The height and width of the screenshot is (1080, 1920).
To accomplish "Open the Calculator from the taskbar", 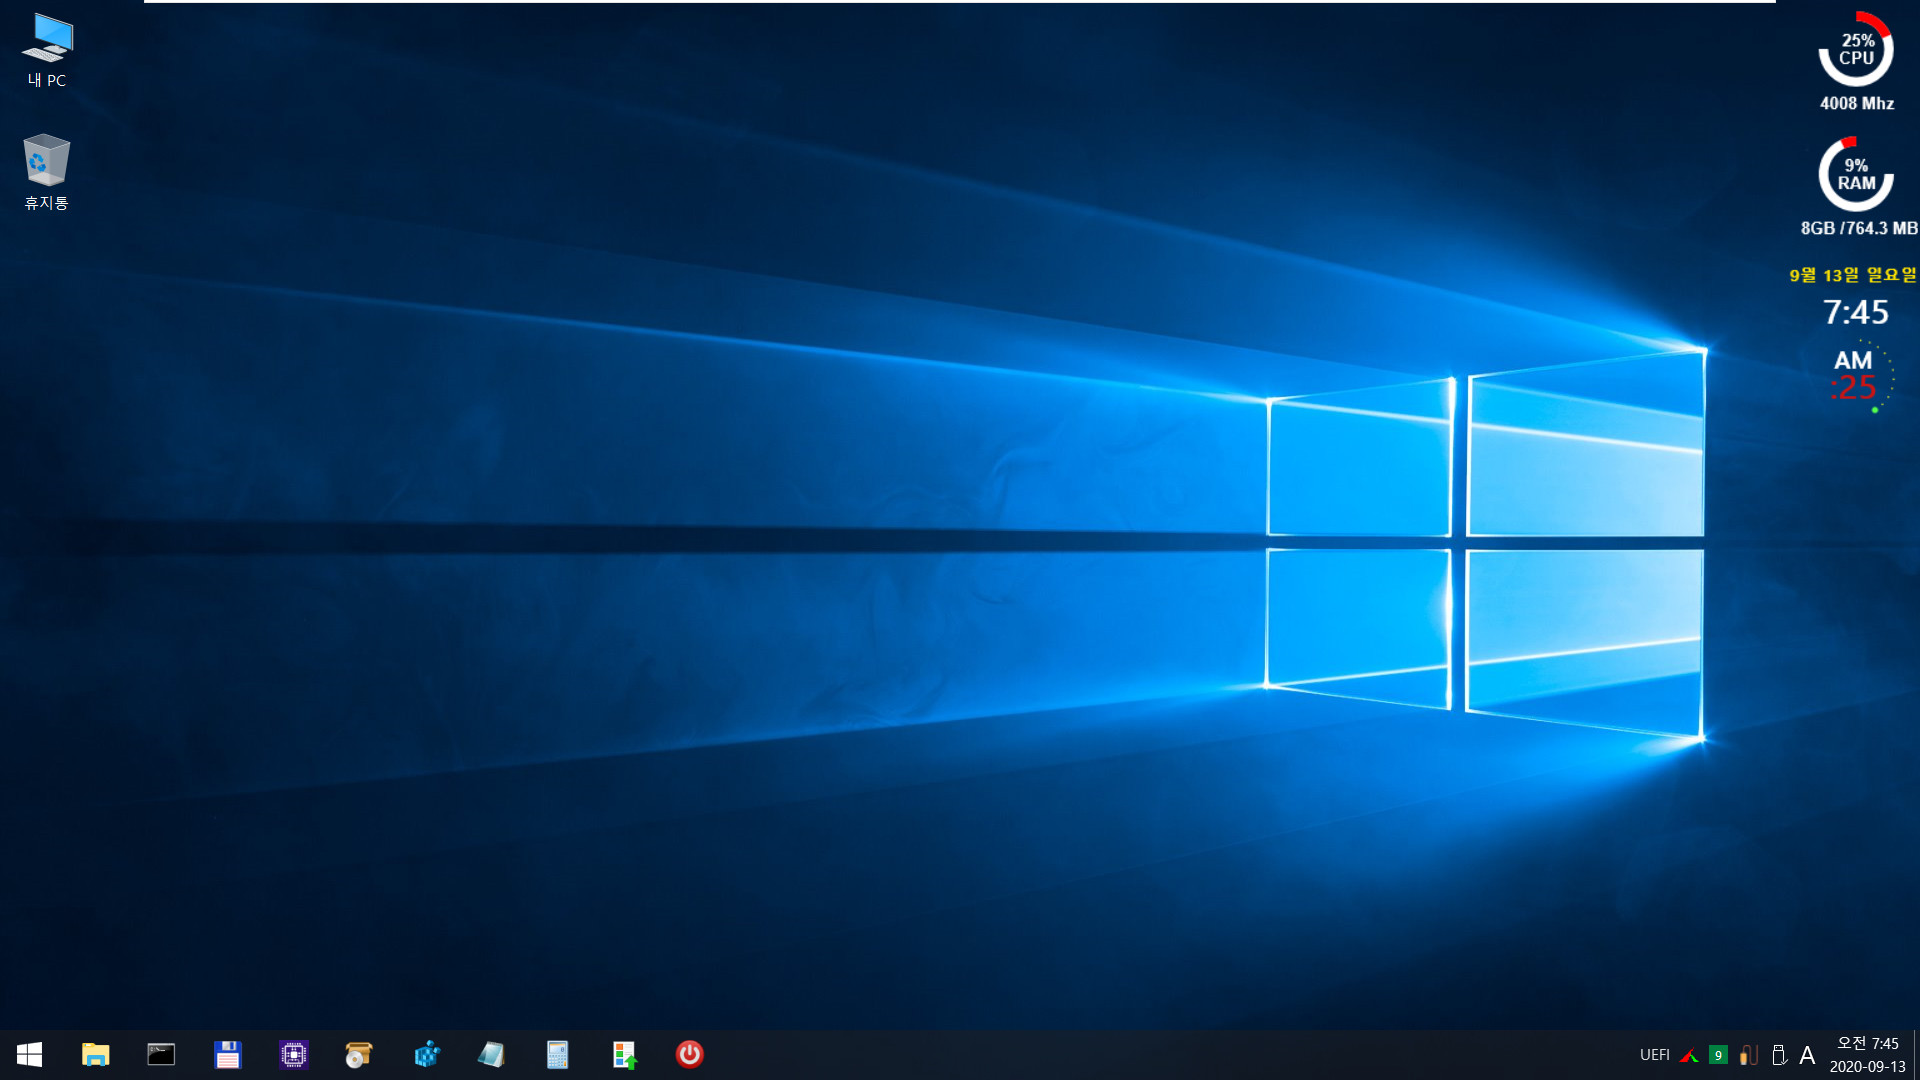I will coord(557,1055).
